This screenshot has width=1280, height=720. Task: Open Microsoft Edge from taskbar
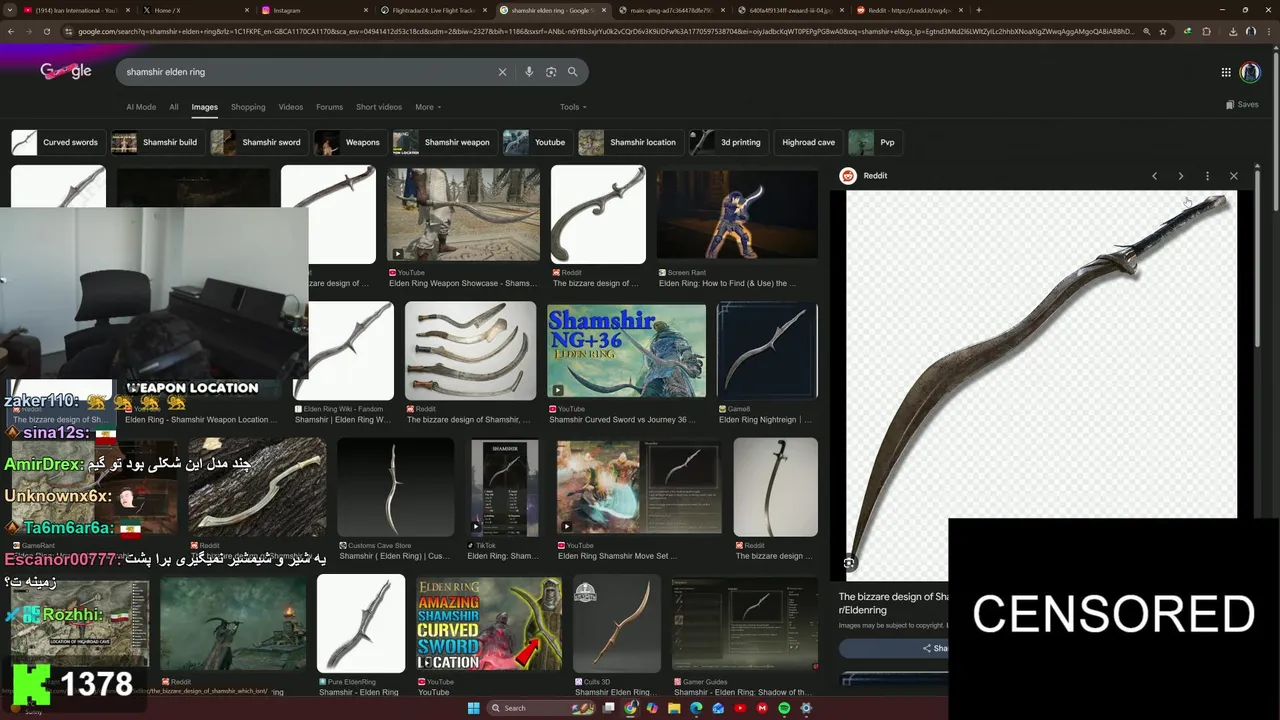697,708
